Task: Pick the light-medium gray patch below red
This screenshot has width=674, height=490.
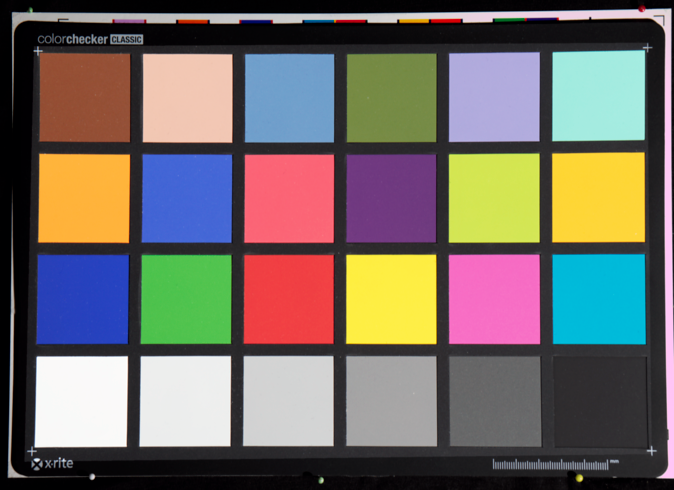Action: 288,401
